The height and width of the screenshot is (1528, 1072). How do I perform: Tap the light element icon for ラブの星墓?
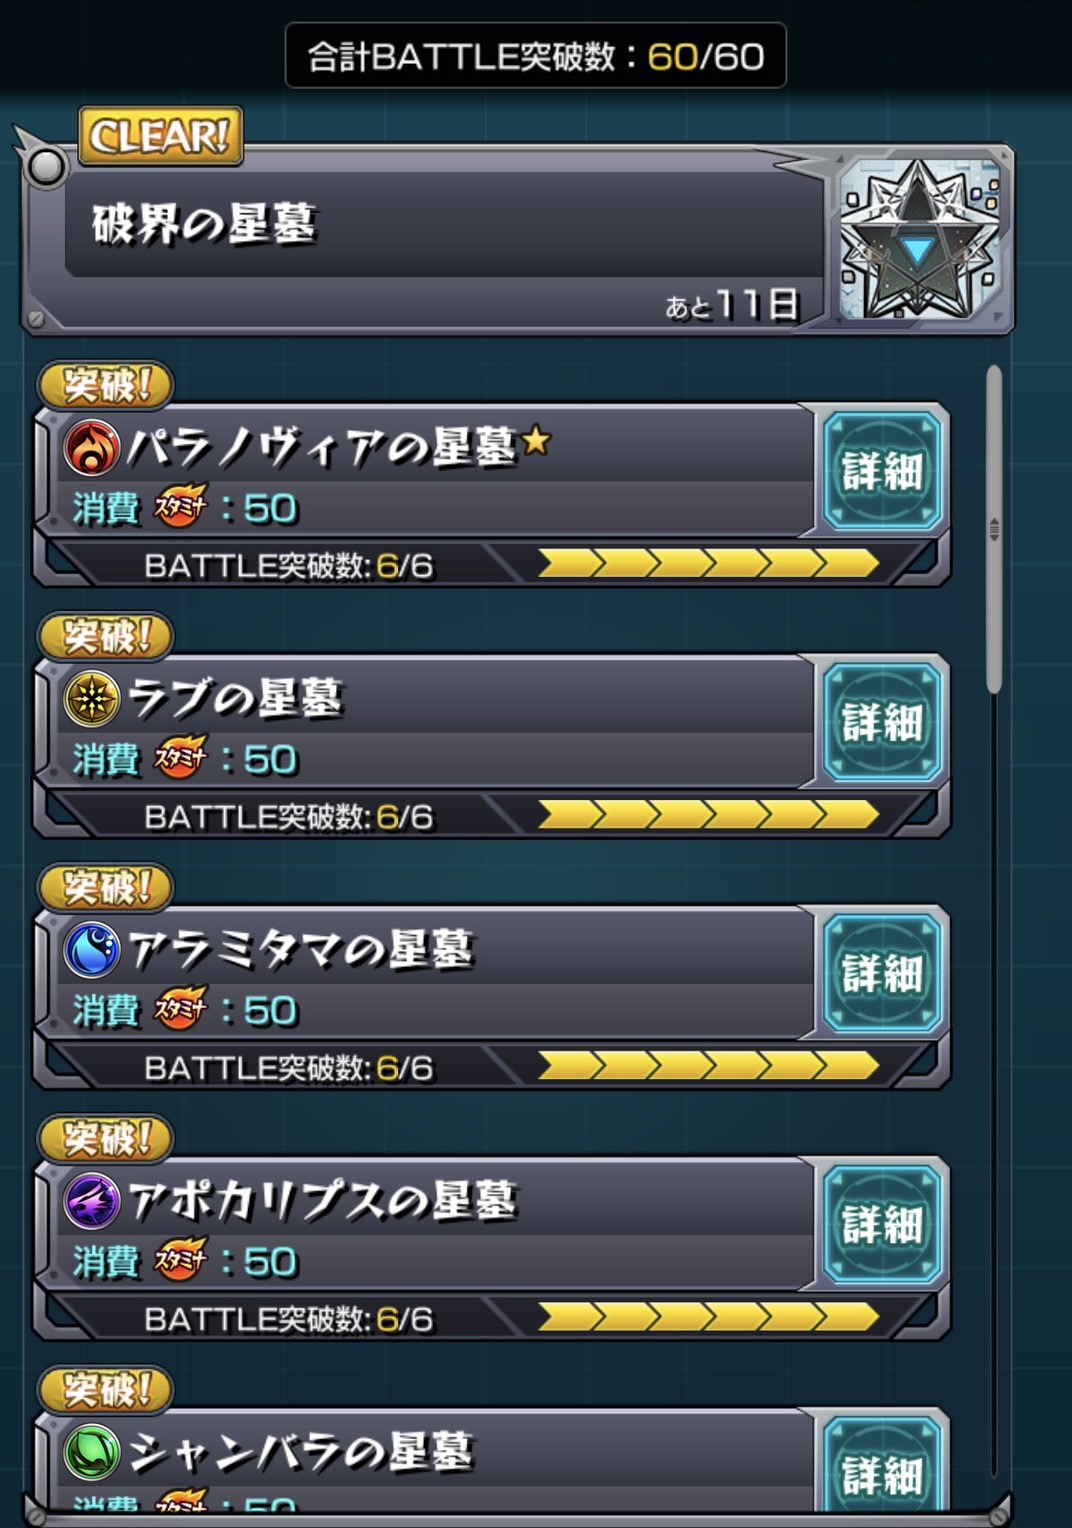[x=92, y=698]
